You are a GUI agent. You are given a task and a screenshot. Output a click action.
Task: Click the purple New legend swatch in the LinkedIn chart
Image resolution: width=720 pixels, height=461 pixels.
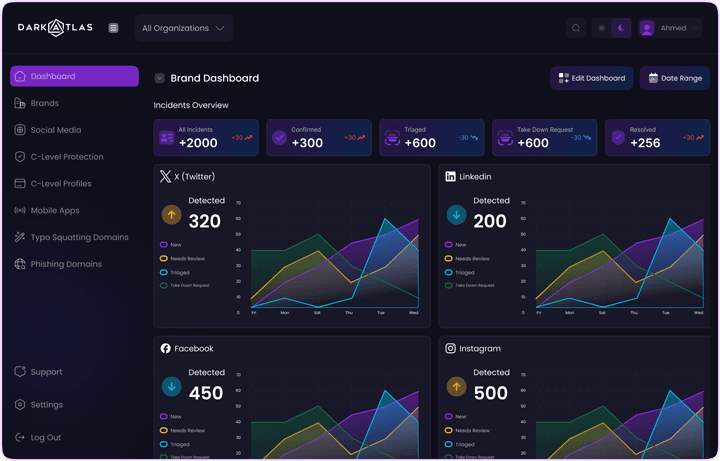pyautogui.click(x=449, y=245)
